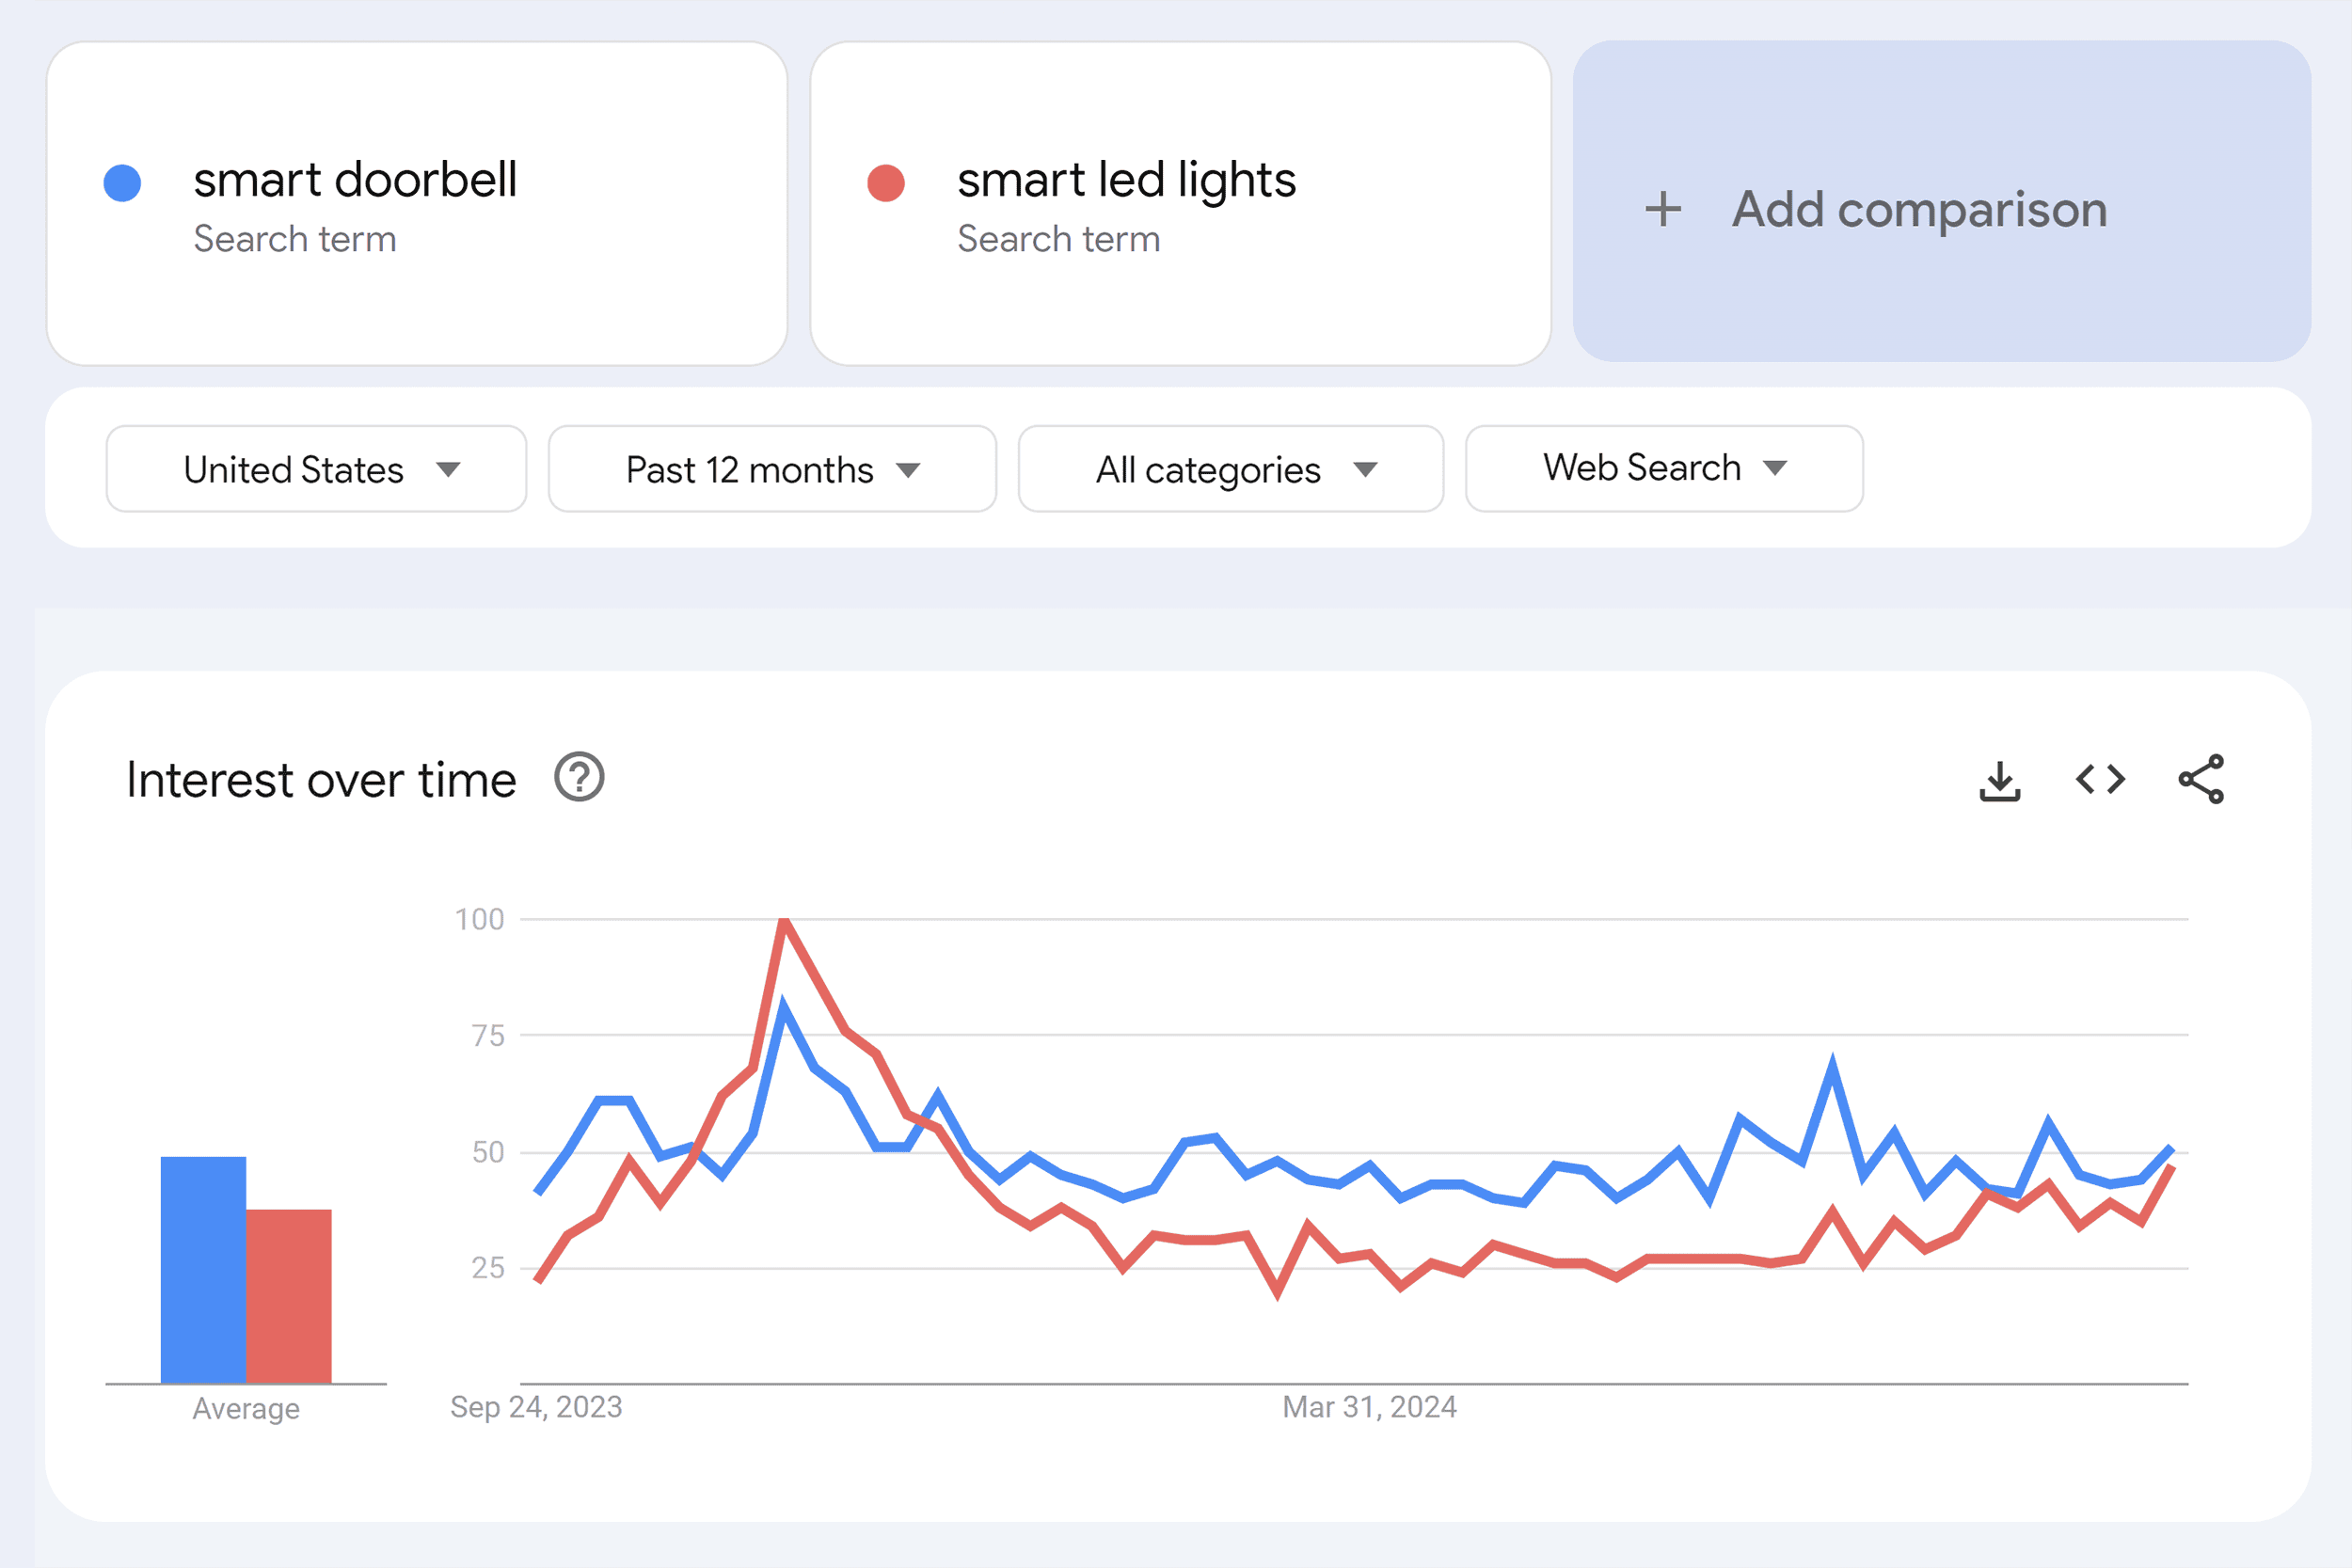The height and width of the screenshot is (1568, 2352).
Task: Open the United States region dropdown
Action: (x=316, y=468)
